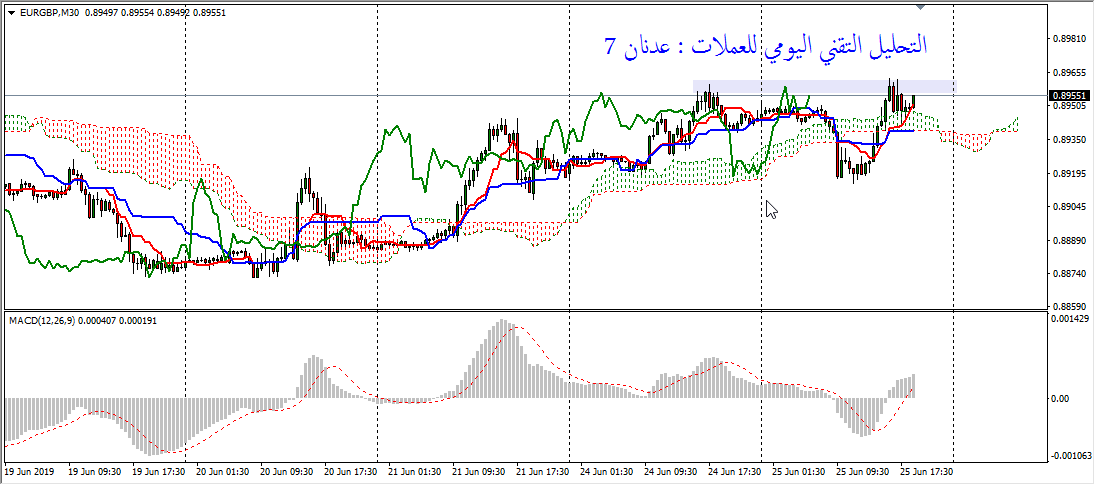The width and height of the screenshot is (1095, 485).
Task: Click the 0.88890 price scale label
Action: (1069, 240)
